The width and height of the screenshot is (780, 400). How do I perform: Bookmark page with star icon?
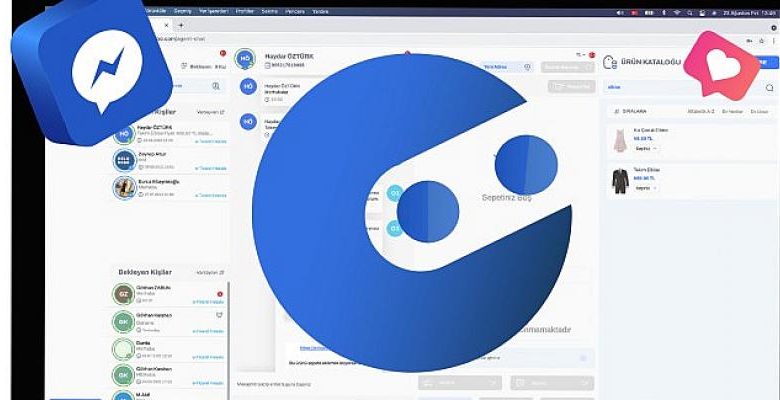(x=762, y=40)
